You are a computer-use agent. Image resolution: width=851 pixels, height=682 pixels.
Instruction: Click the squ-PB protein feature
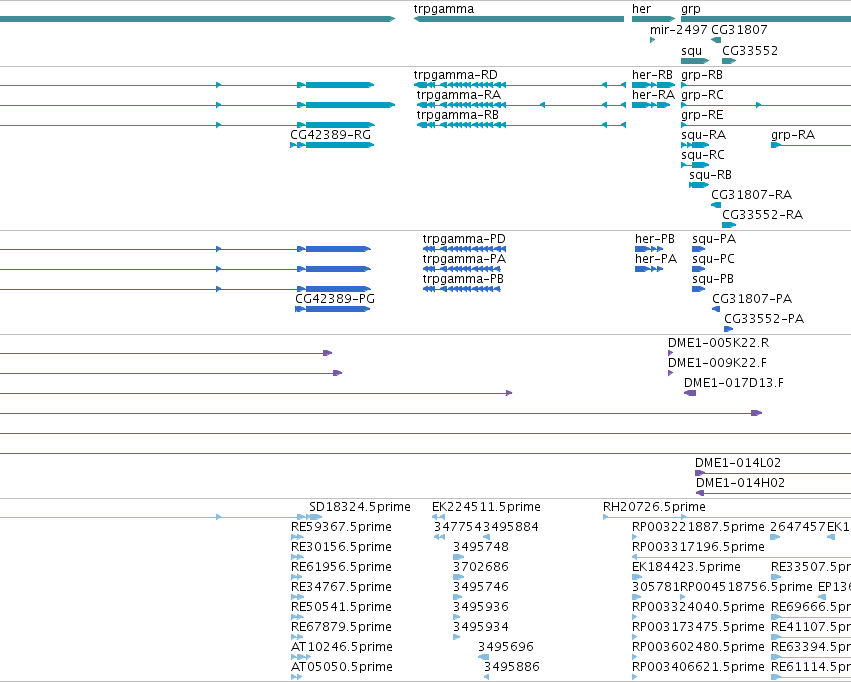pyautogui.click(x=698, y=289)
